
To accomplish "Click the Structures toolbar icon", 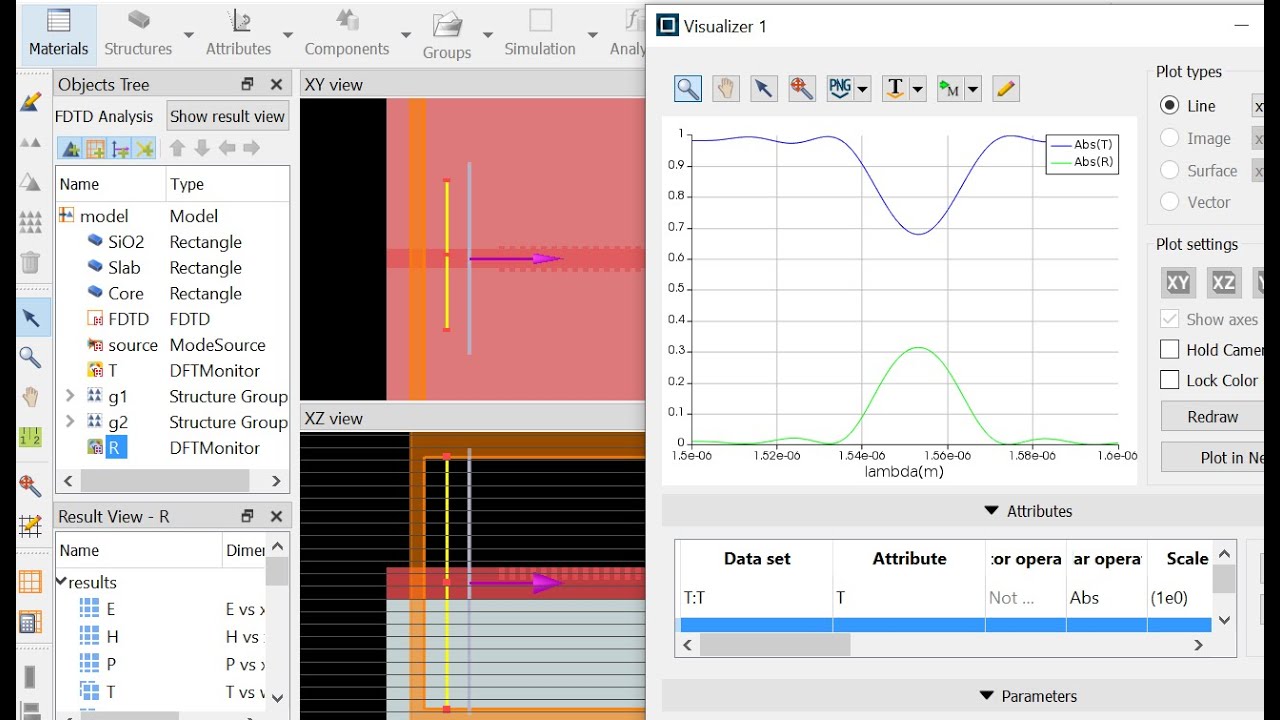I will click(x=139, y=20).
